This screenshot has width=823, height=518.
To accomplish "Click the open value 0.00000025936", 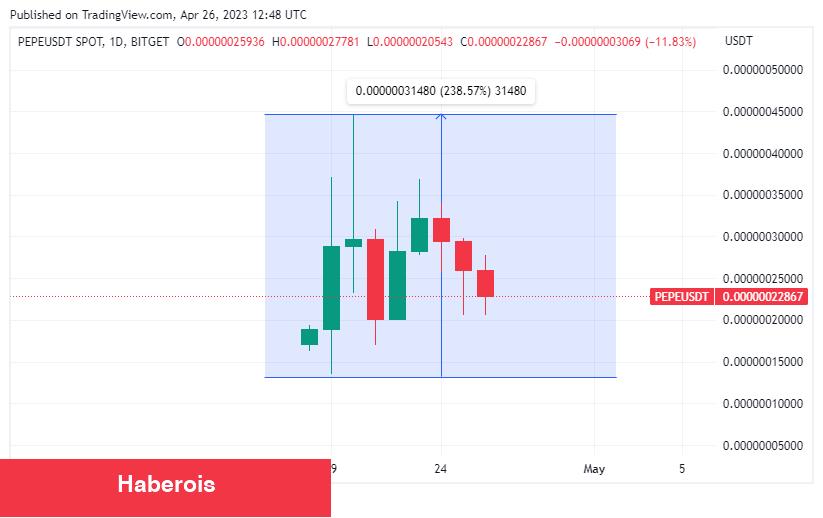I will (224, 41).
